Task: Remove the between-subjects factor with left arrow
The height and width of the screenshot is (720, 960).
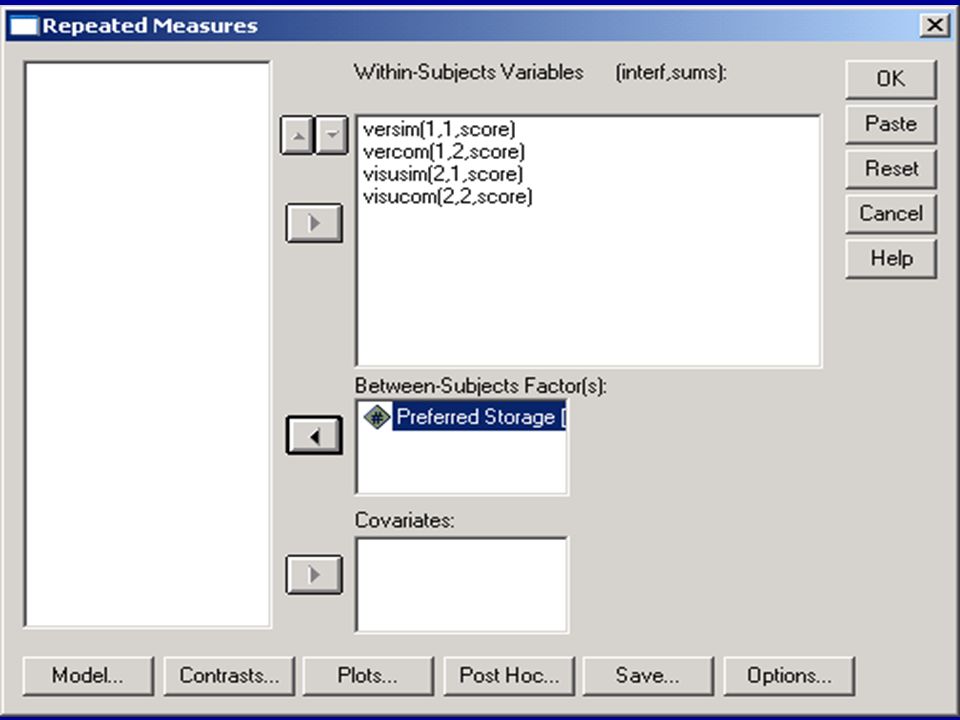Action: click(x=314, y=436)
